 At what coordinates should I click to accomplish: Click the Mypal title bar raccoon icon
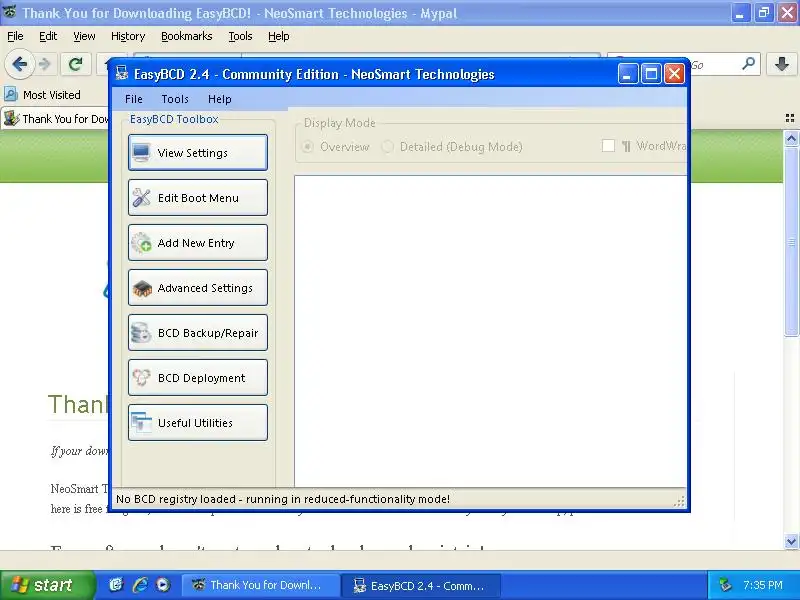(x=9, y=12)
